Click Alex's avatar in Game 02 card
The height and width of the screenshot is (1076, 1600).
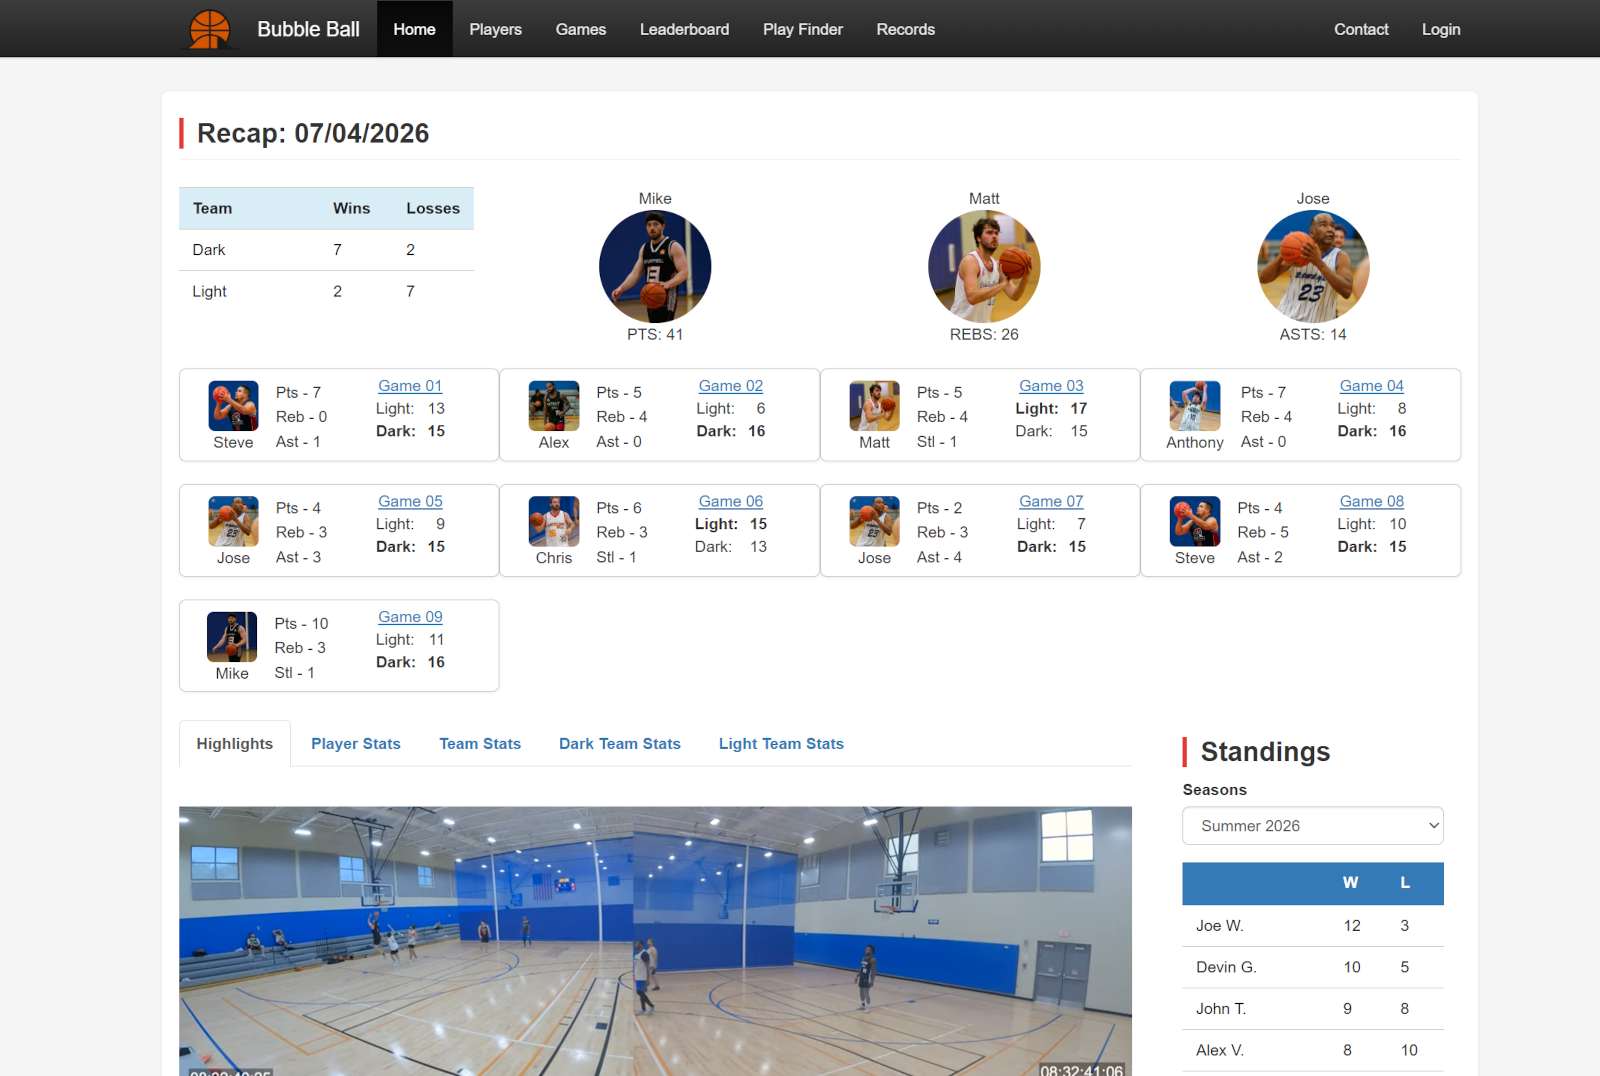[x=554, y=406]
